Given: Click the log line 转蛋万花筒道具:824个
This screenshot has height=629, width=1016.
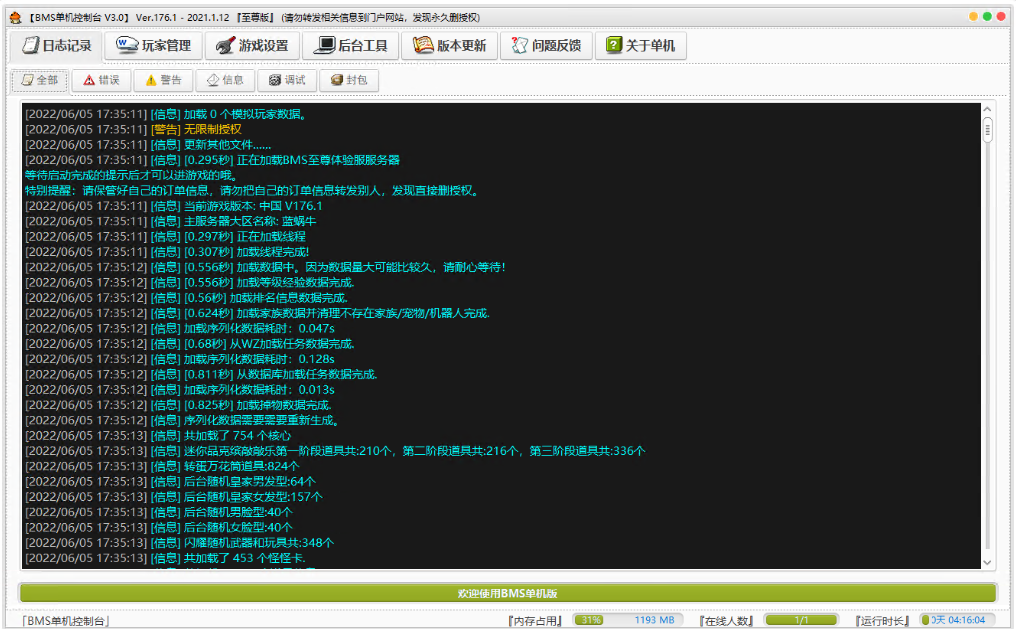Looking at the screenshot, I should tap(162, 466).
